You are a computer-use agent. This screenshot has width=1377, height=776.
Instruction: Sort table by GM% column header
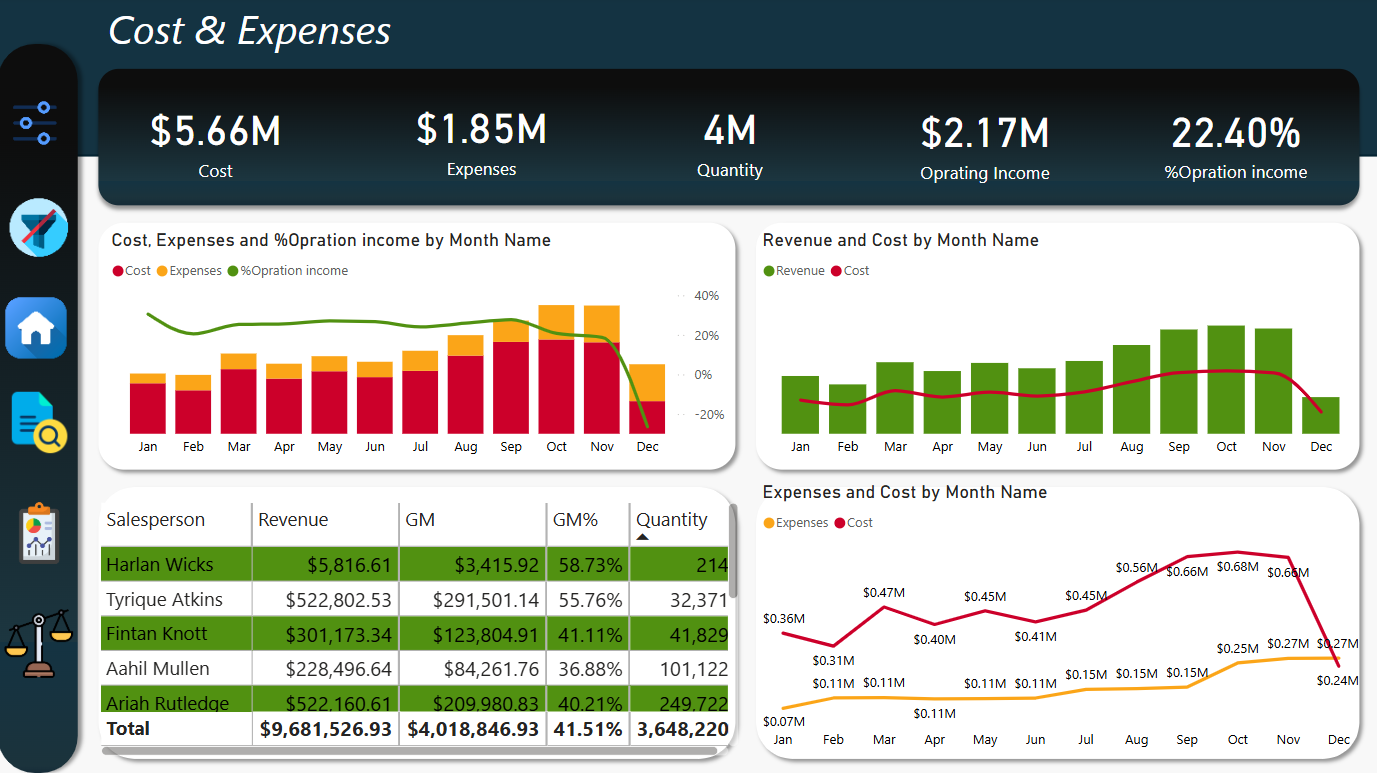[x=575, y=520]
